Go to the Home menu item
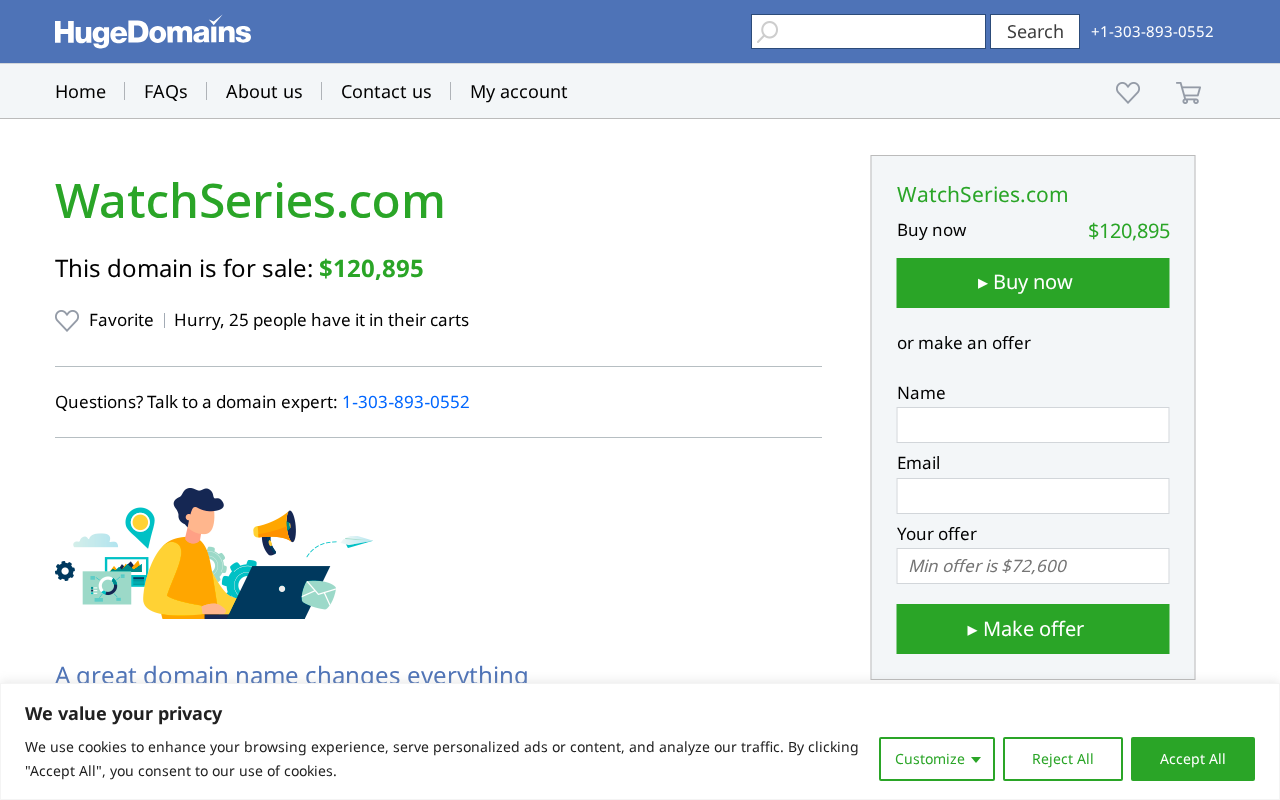 click(x=80, y=91)
